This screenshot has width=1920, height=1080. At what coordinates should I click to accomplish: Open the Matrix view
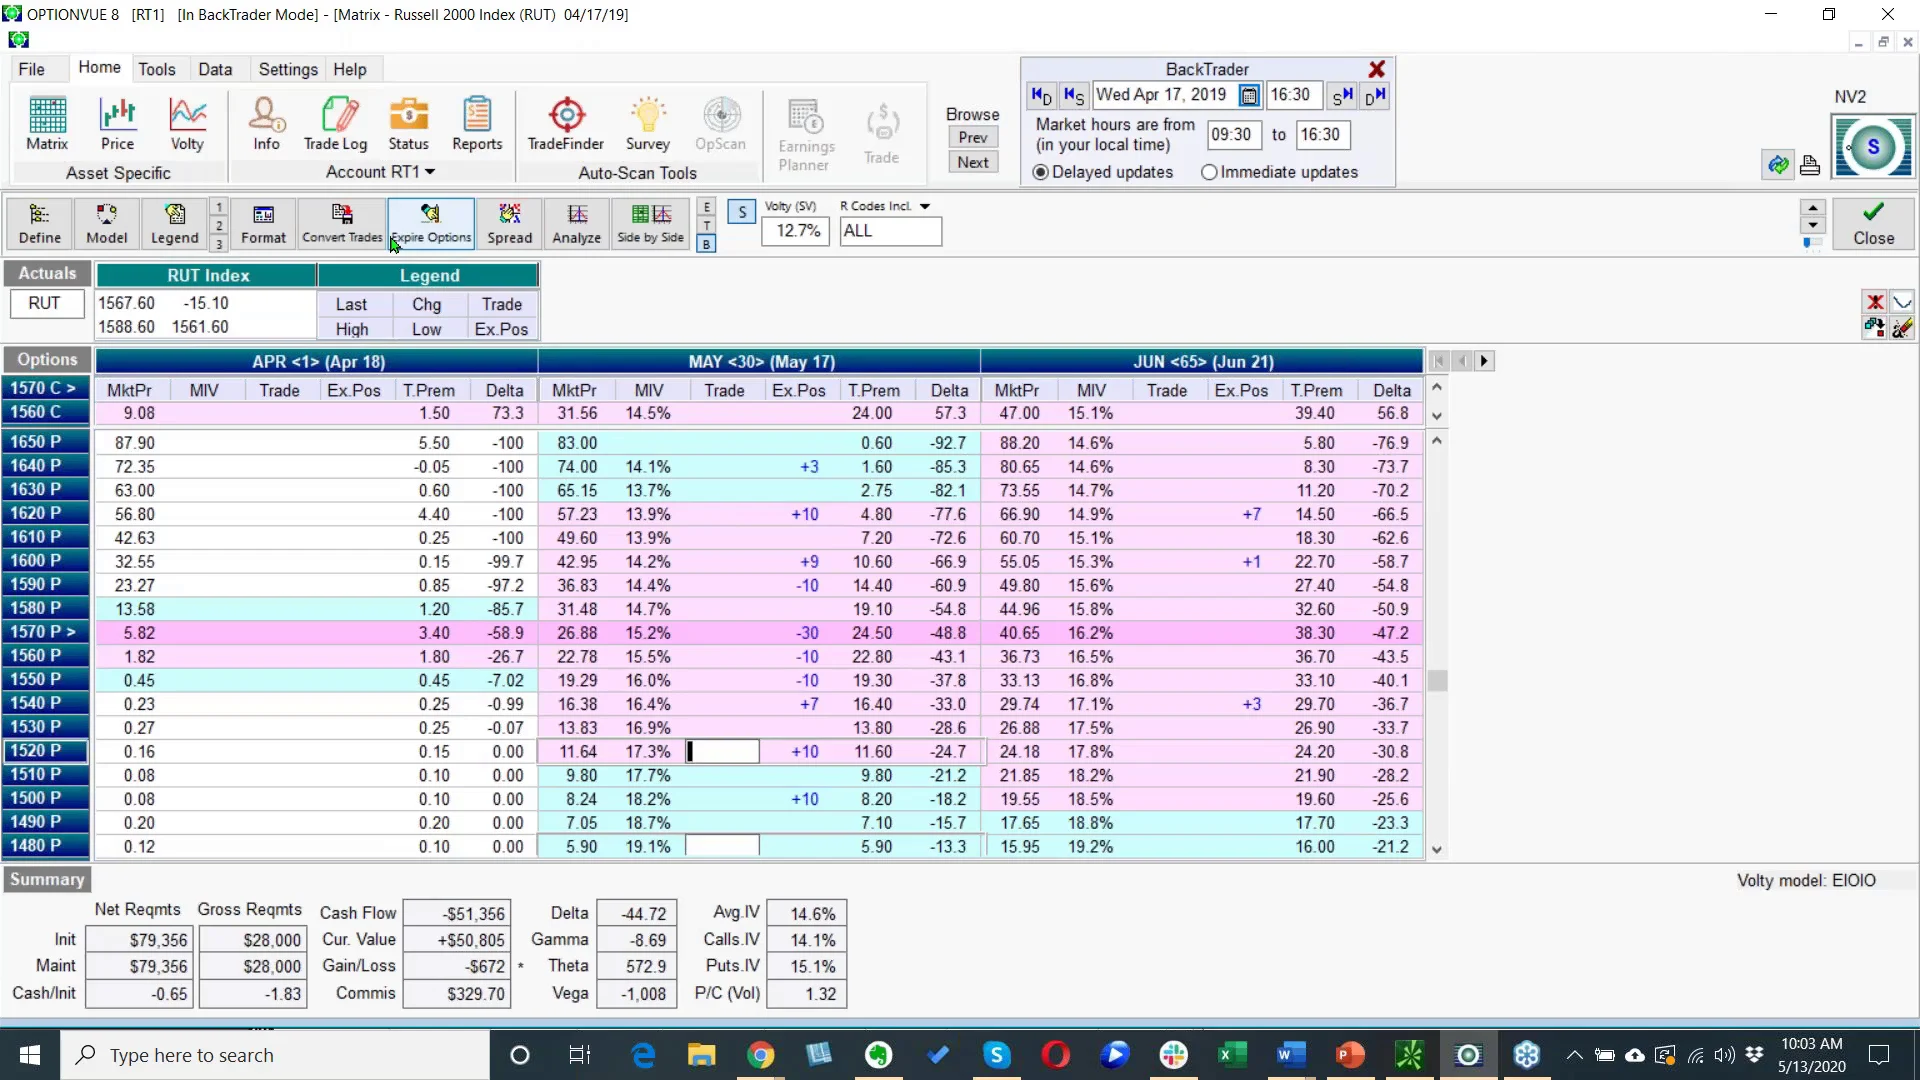pos(47,124)
